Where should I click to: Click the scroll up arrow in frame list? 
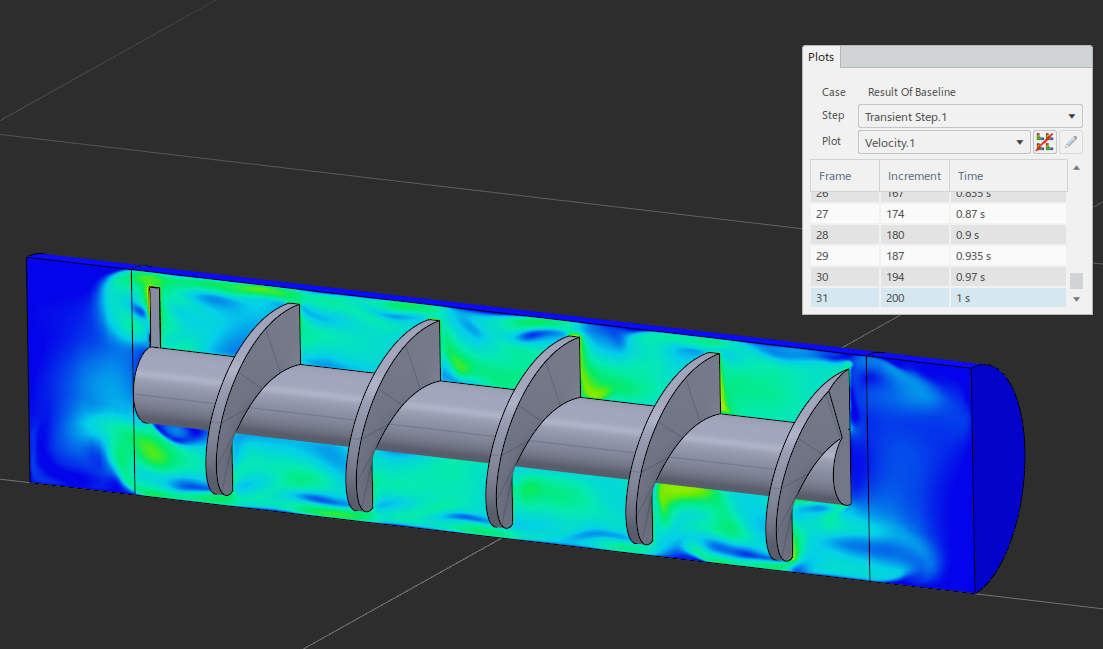[x=1076, y=168]
